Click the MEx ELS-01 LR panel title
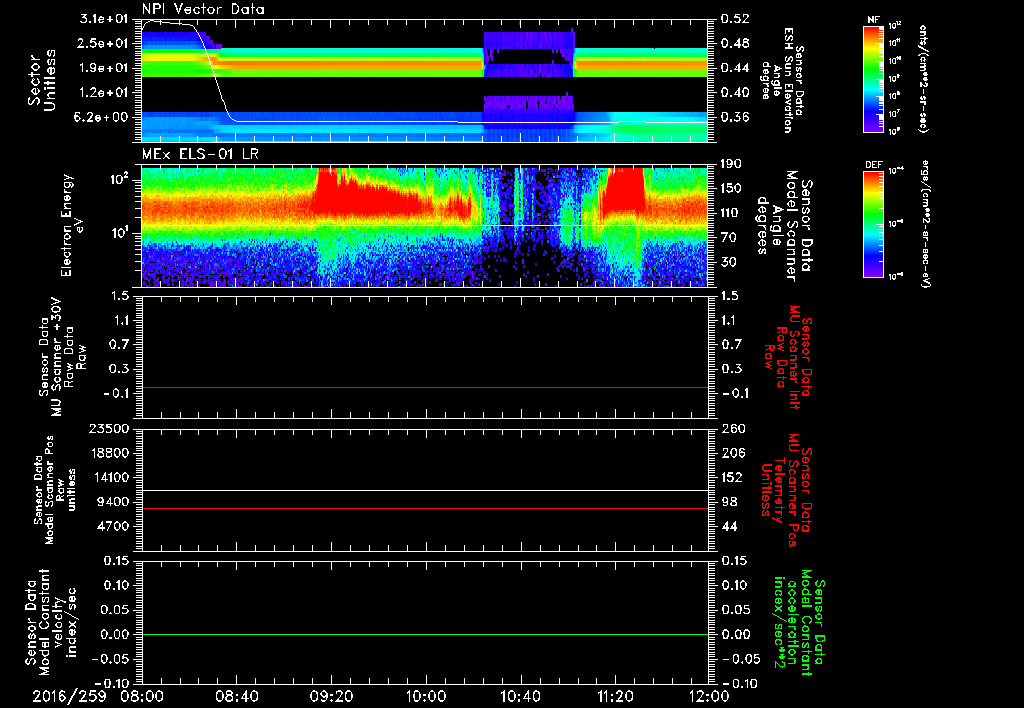This screenshot has width=1024, height=708. pyautogui.click(x=198, y=155)
